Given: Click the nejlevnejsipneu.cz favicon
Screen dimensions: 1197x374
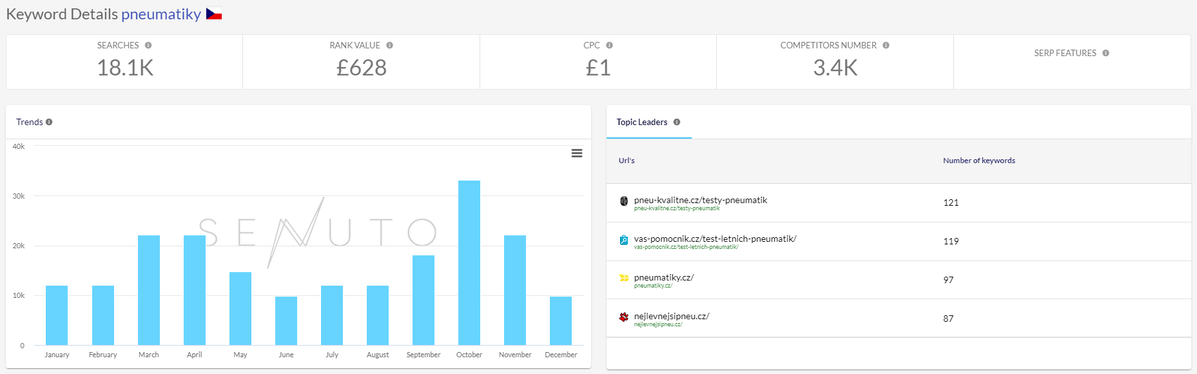Looking at the screenshot, I should 624,317.
